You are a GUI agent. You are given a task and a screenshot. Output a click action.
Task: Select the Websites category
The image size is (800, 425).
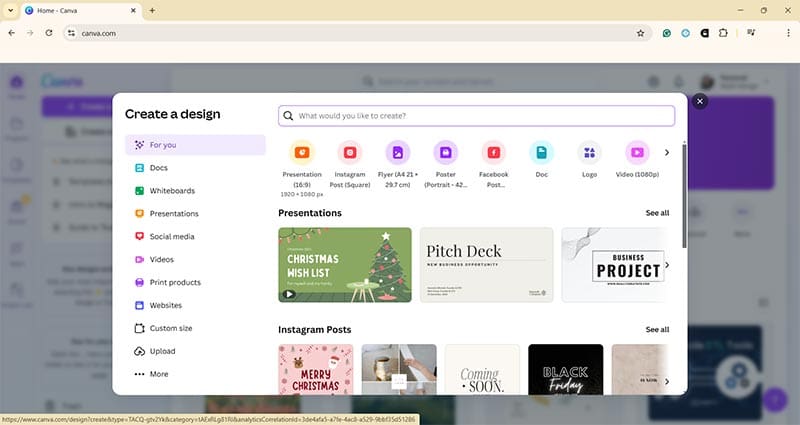point(195,306)
